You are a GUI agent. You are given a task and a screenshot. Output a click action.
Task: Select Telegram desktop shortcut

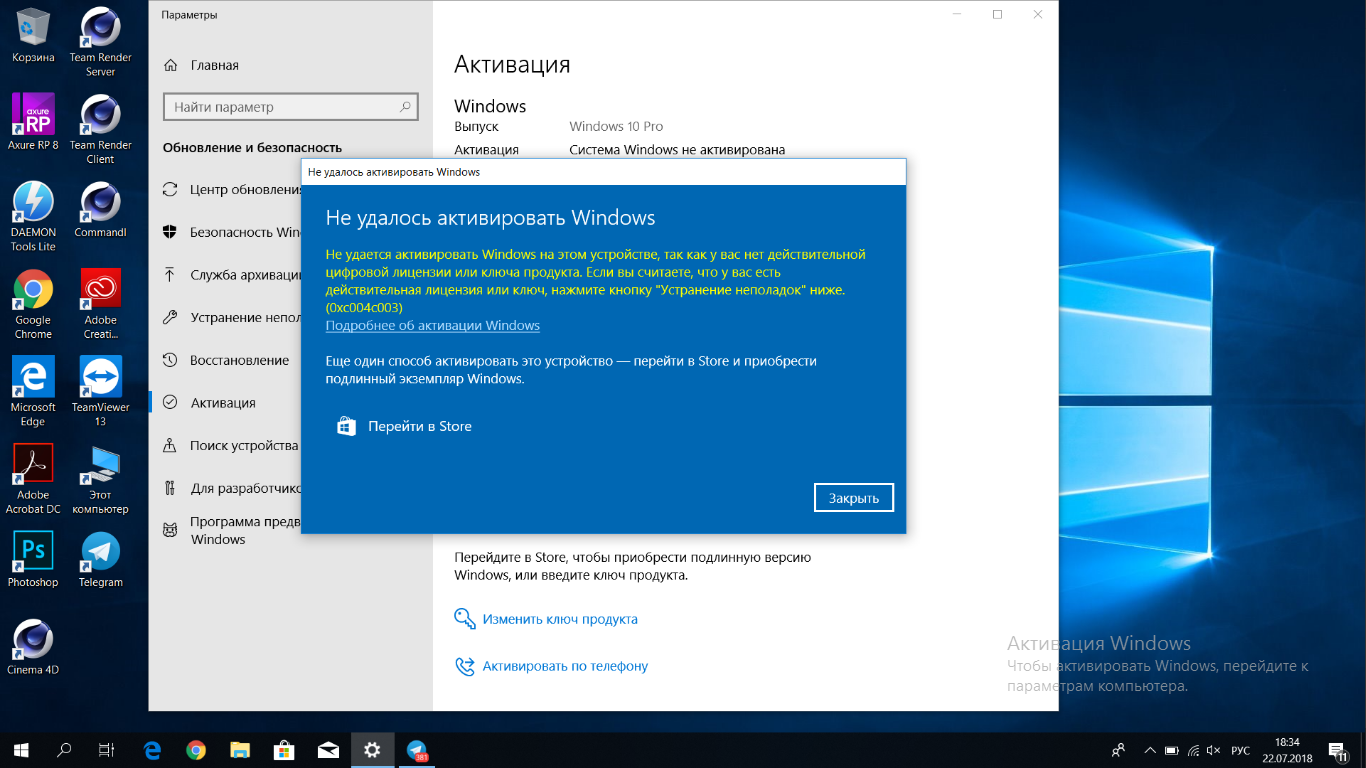point(100,560)
